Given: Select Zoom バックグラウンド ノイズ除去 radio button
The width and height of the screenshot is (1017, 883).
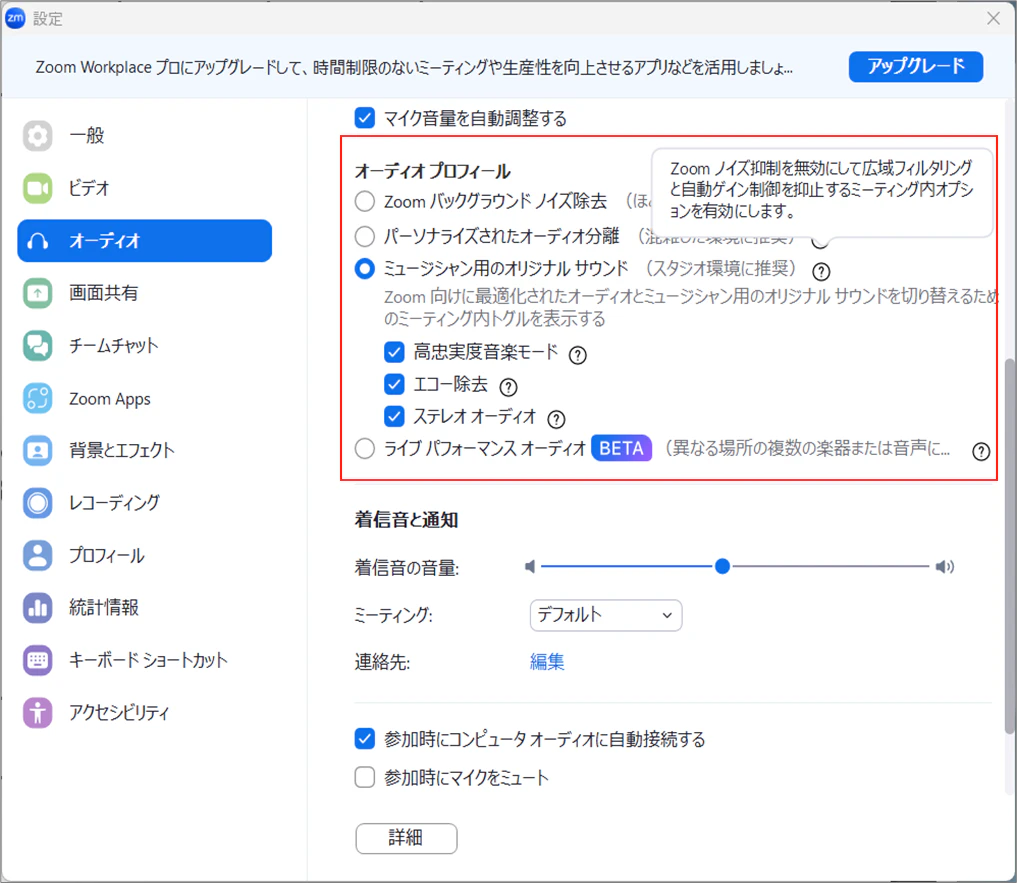Looking at the screenshot, I should pyautogui.click(x=365, y=201).
